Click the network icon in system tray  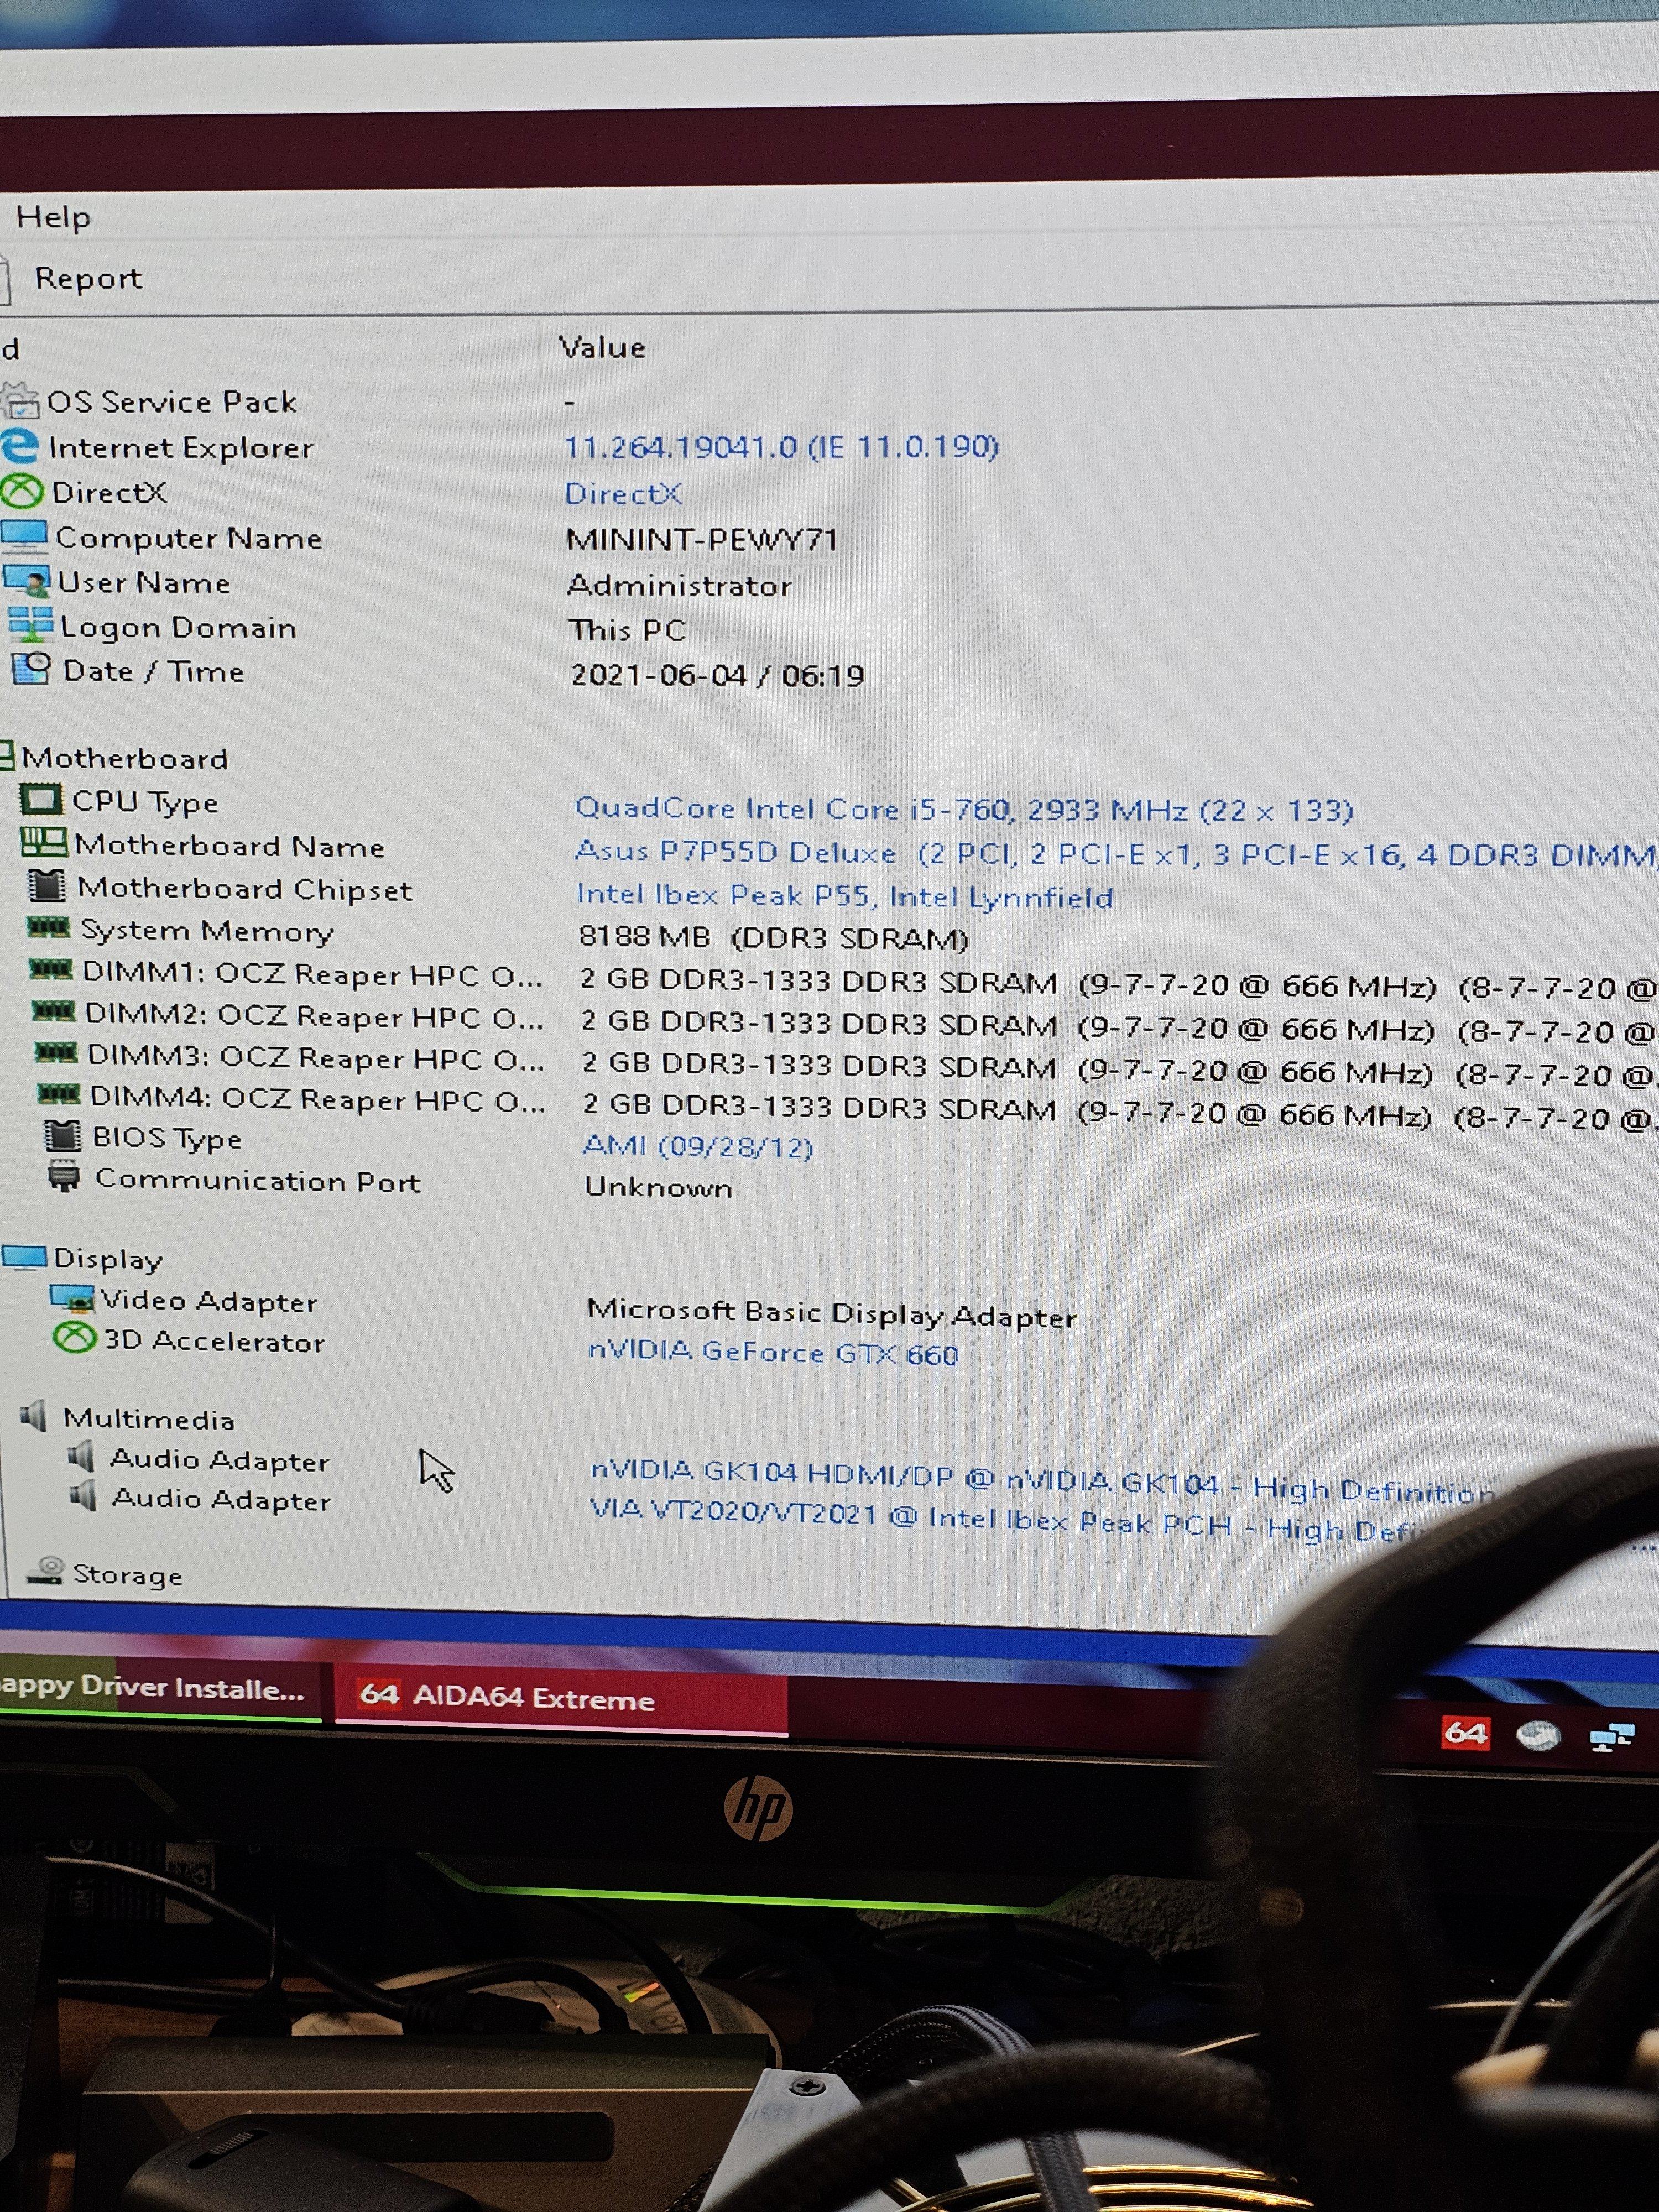pyautogui.click(x=1611, y=1736)
